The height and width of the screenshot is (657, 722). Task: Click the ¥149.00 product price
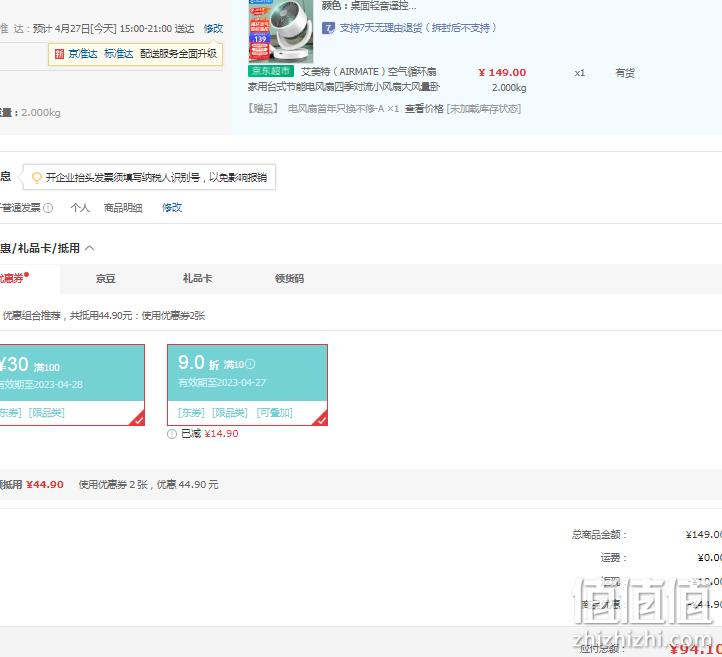(502, 73)
